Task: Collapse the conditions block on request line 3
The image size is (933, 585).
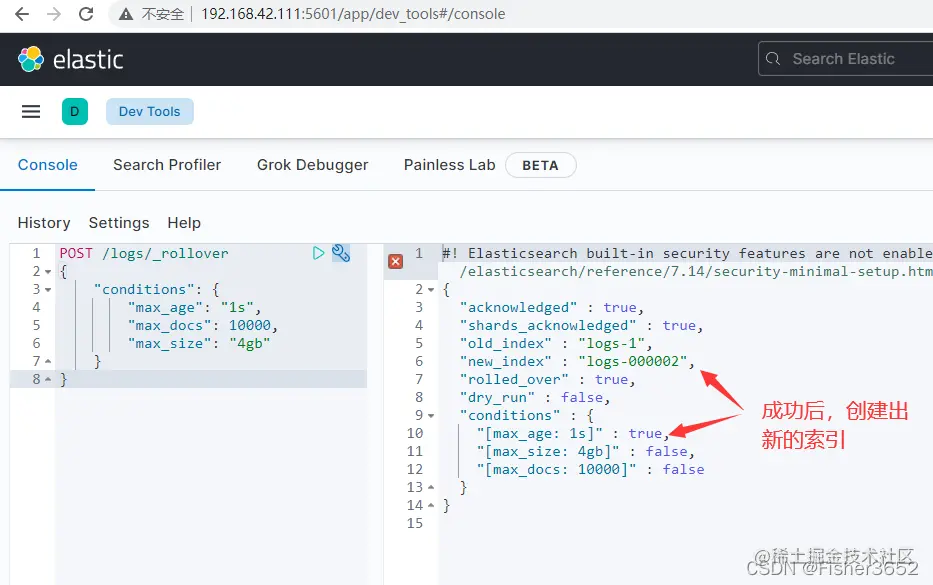Action: tap(48, 290)
